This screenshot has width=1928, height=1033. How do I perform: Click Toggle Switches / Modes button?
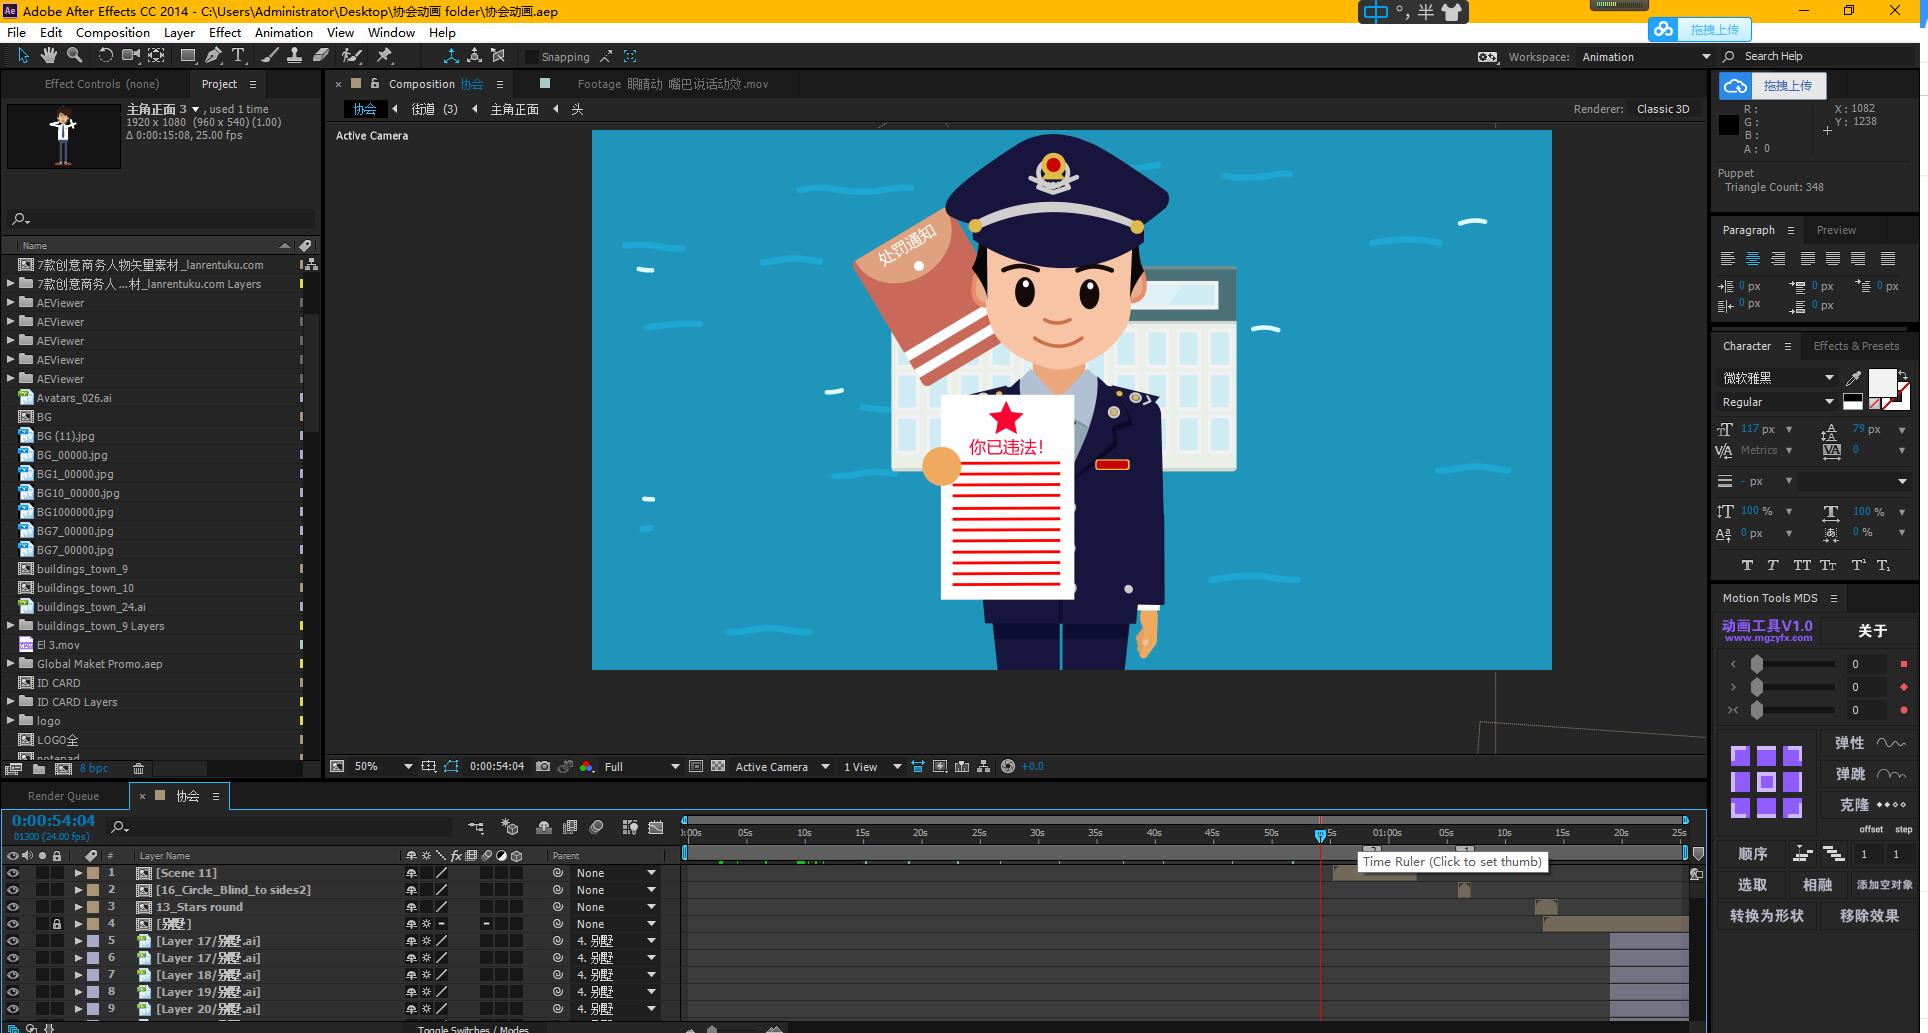[x=473, y=1028]
